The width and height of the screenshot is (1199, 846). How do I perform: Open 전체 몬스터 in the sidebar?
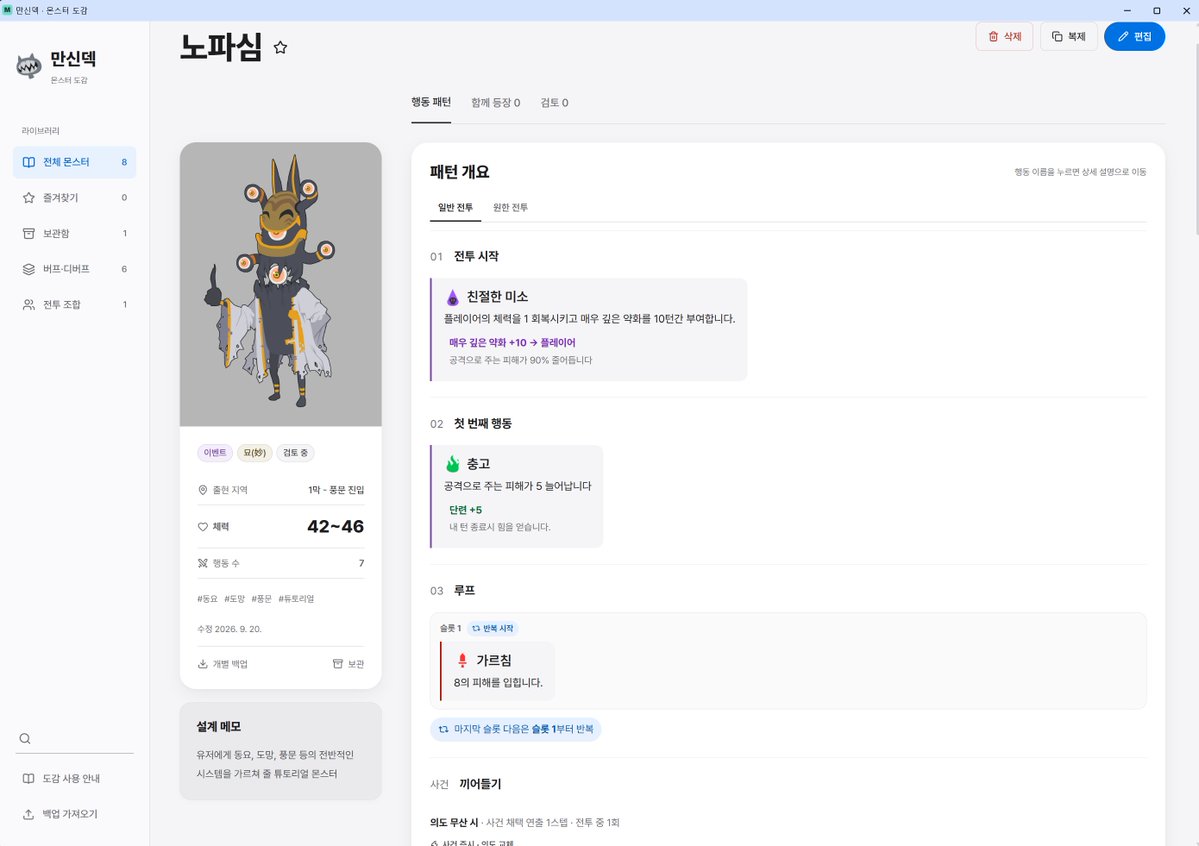click(x=74, y=162)
